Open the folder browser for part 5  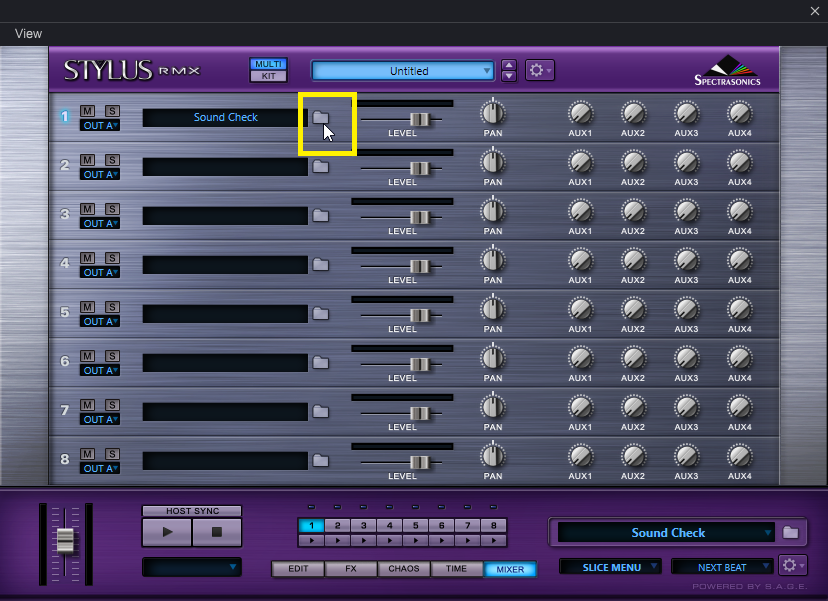321,313
